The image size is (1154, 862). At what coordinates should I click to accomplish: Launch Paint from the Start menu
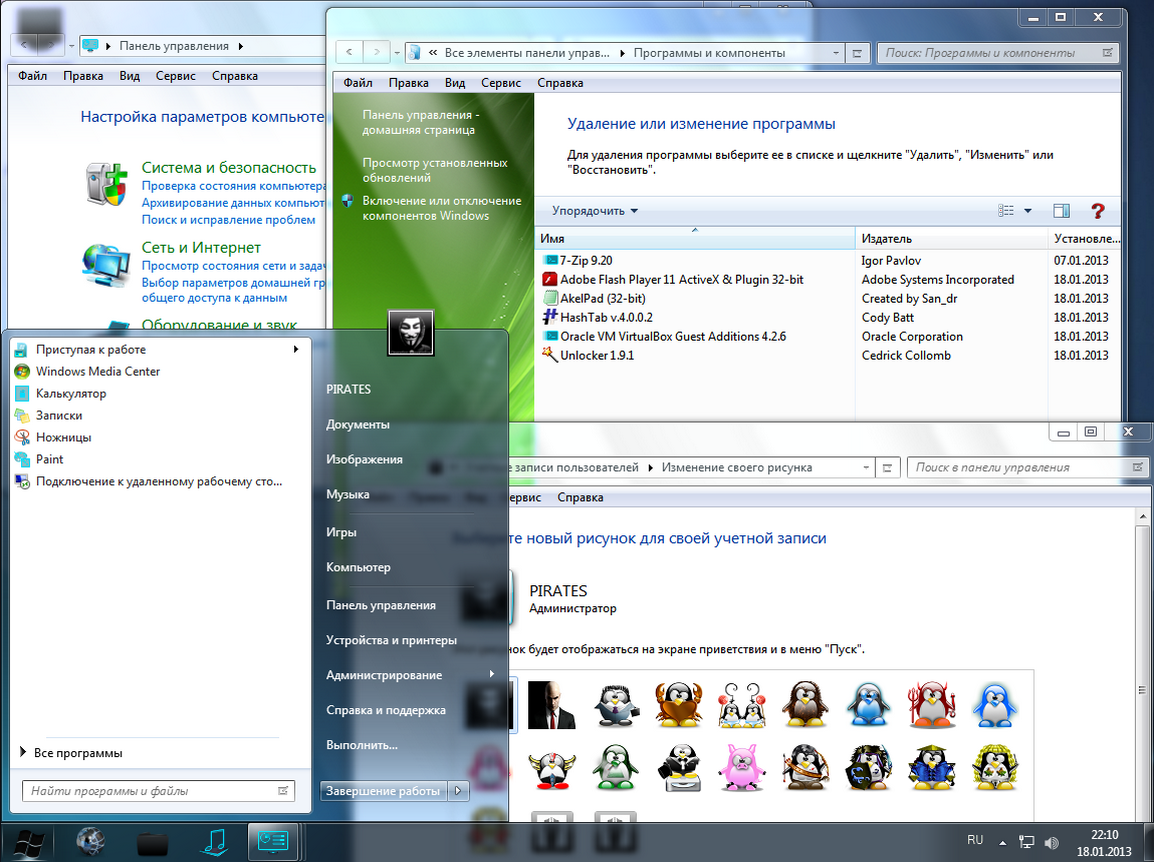coord(49,459)
